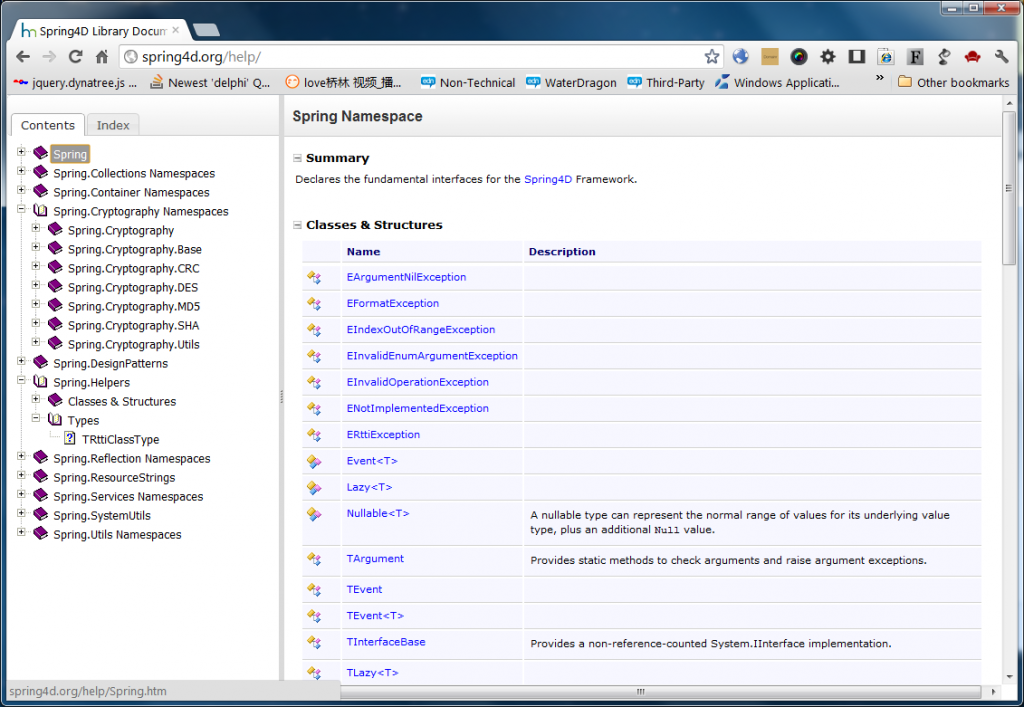Click the F extension icon in toolbar
The image size is (1024, 707).
pyautogui.click(x=915, y=57)
